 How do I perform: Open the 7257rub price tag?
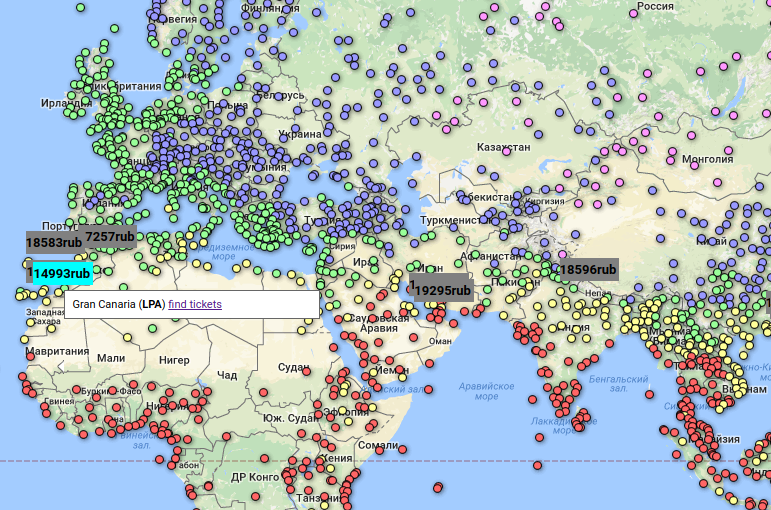coord(109,236)
